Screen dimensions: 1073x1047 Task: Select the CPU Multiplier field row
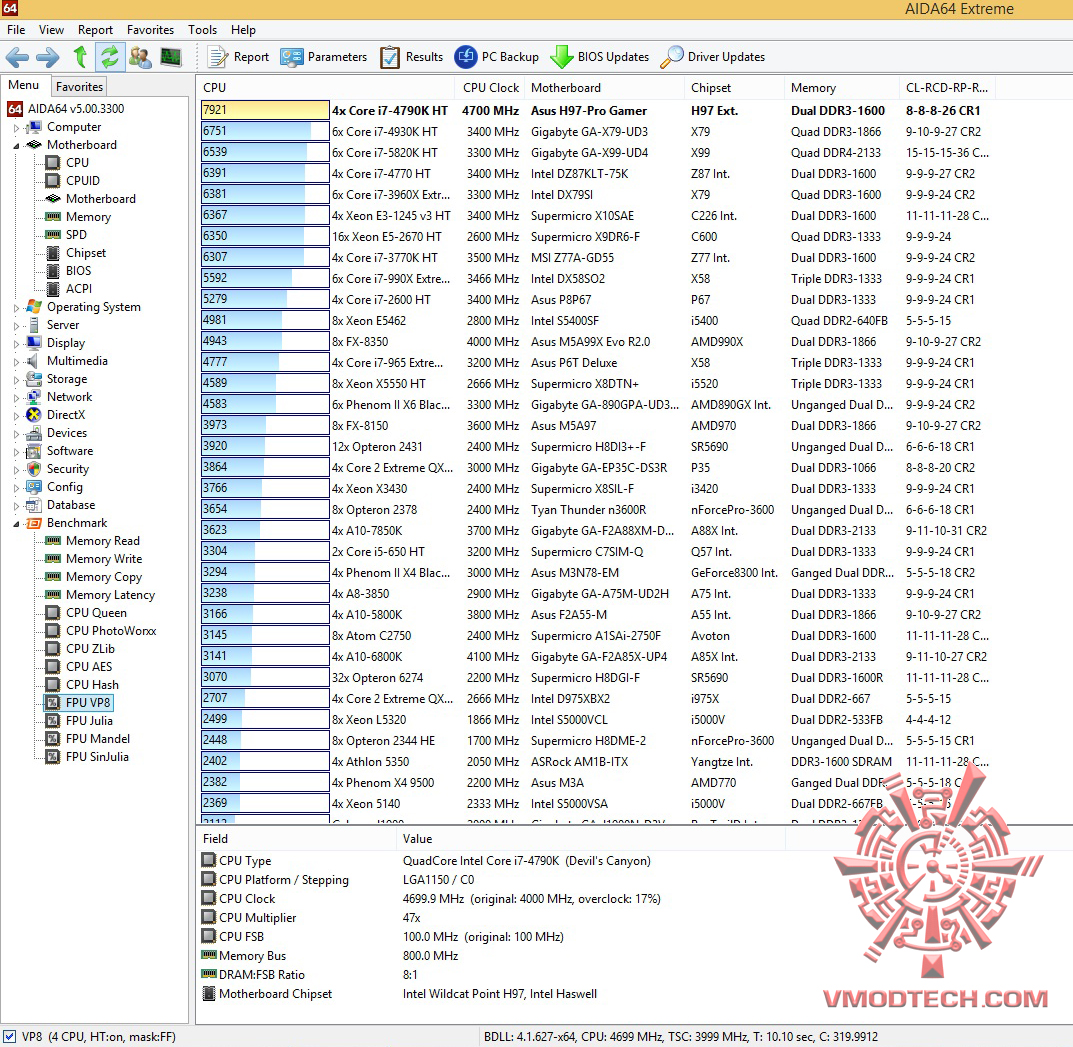point(493,918)
